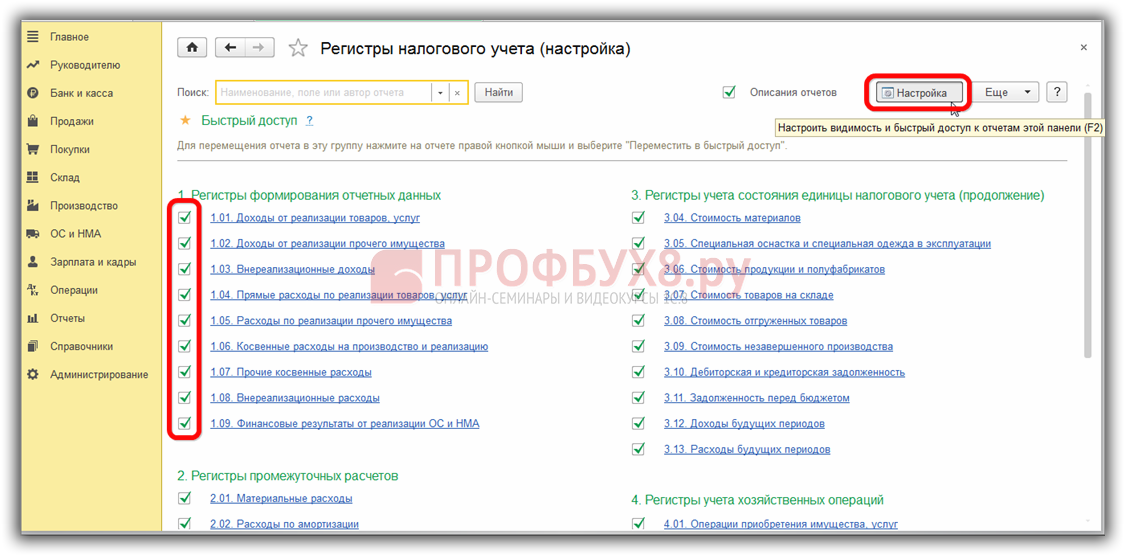Screen dimensions: 1125x556
Task: Uncheck the 3.04 Стоимость материалов checkbox
Action: pos(638,217)
